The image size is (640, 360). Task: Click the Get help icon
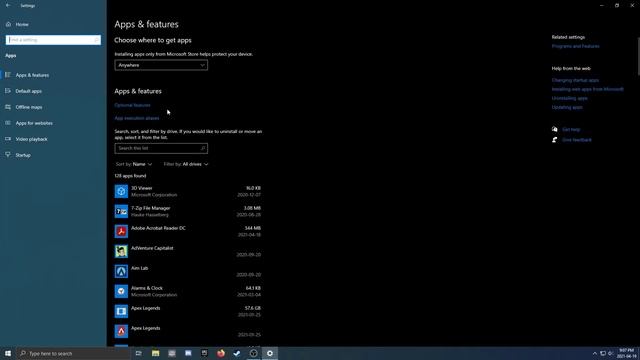click(x=555, y=129)
